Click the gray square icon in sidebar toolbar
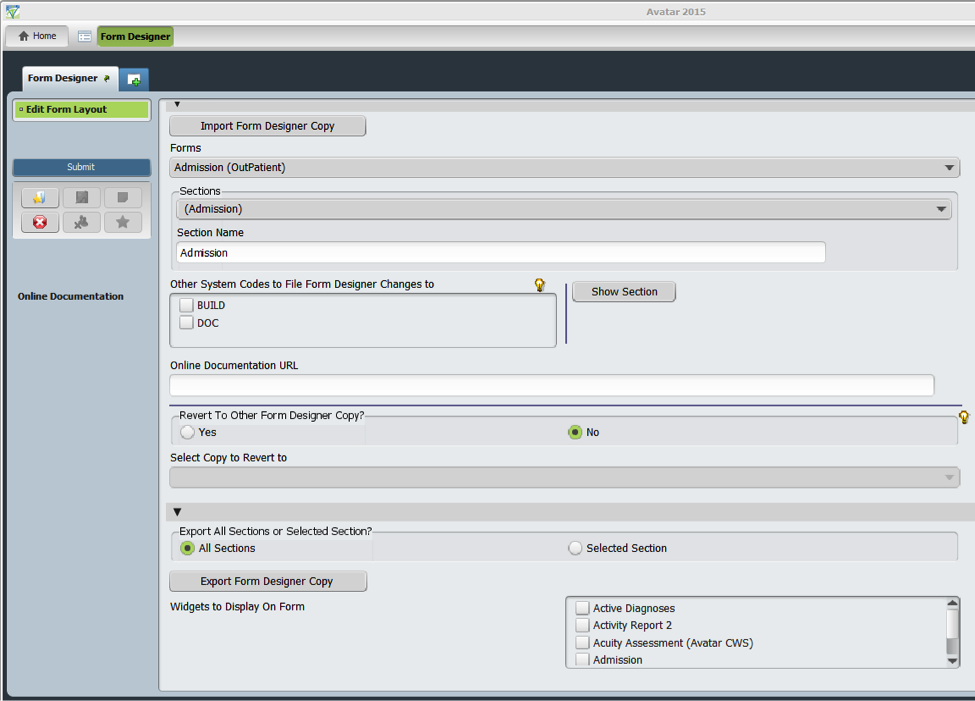Image resolution: width=975 pixels, height=701 pixels. (x=122, y=197)
